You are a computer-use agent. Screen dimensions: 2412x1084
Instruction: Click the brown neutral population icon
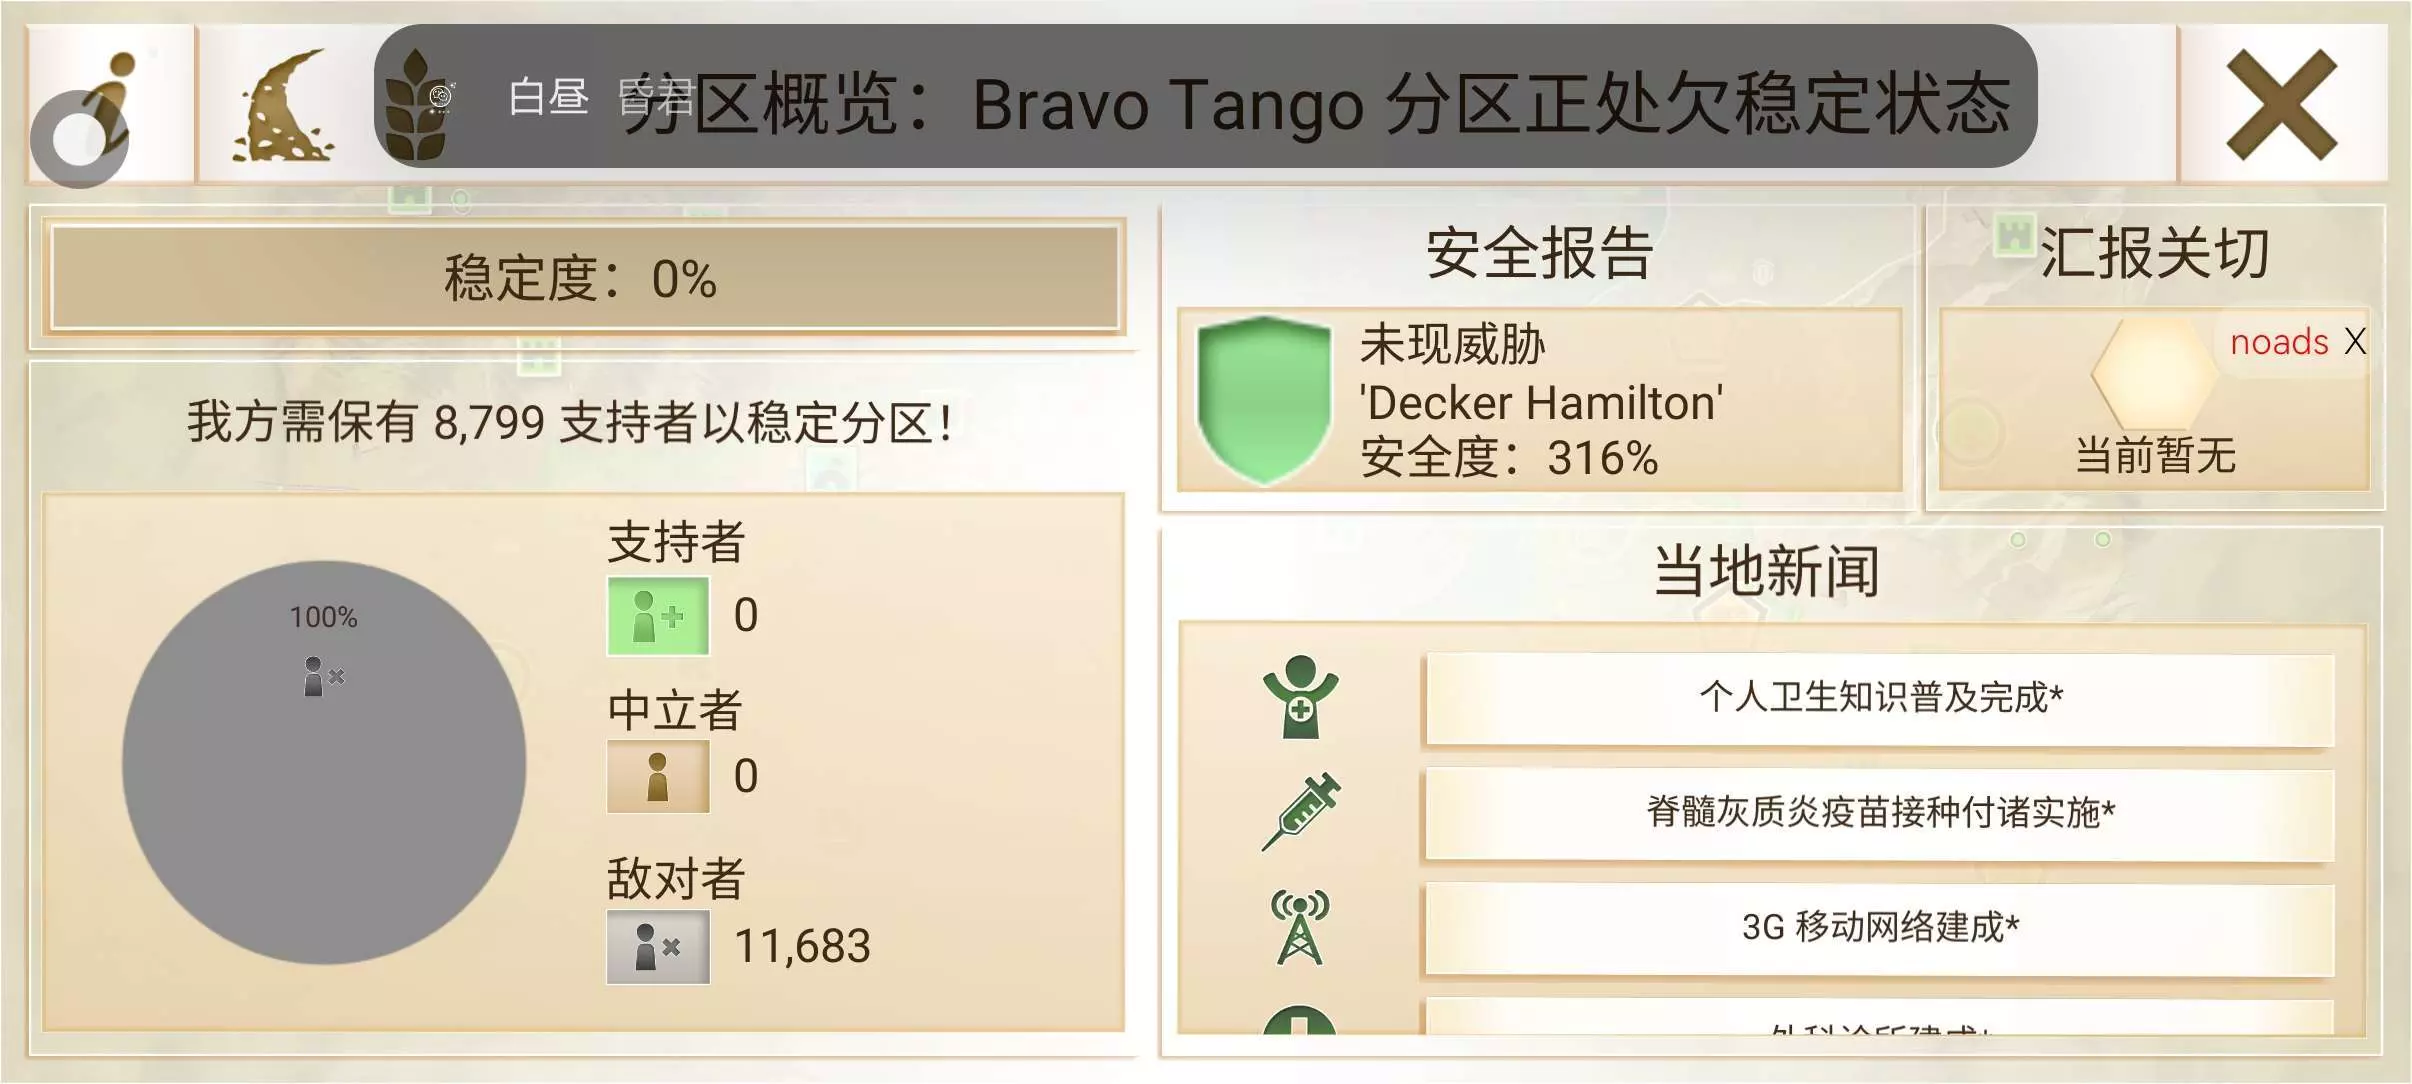[658, 777]
